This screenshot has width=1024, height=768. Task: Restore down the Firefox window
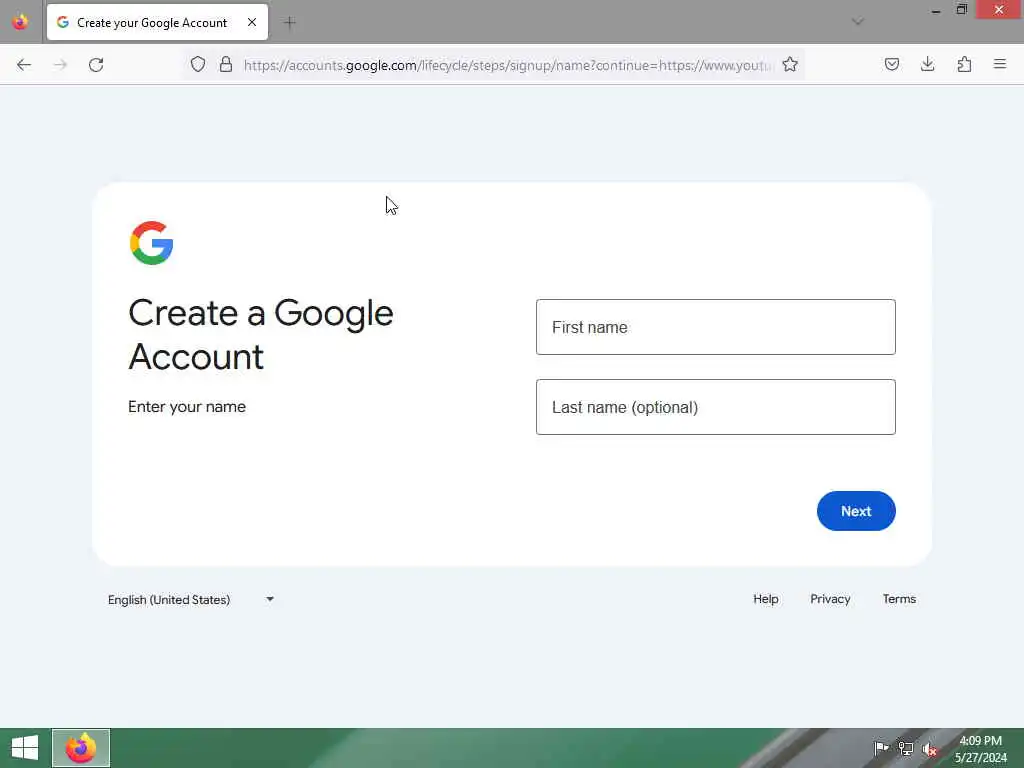coord(962,10)
